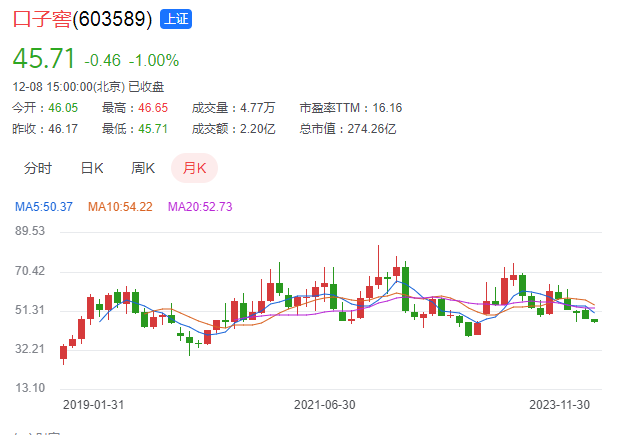Click the percent change -1.00%

pos(154,61)
